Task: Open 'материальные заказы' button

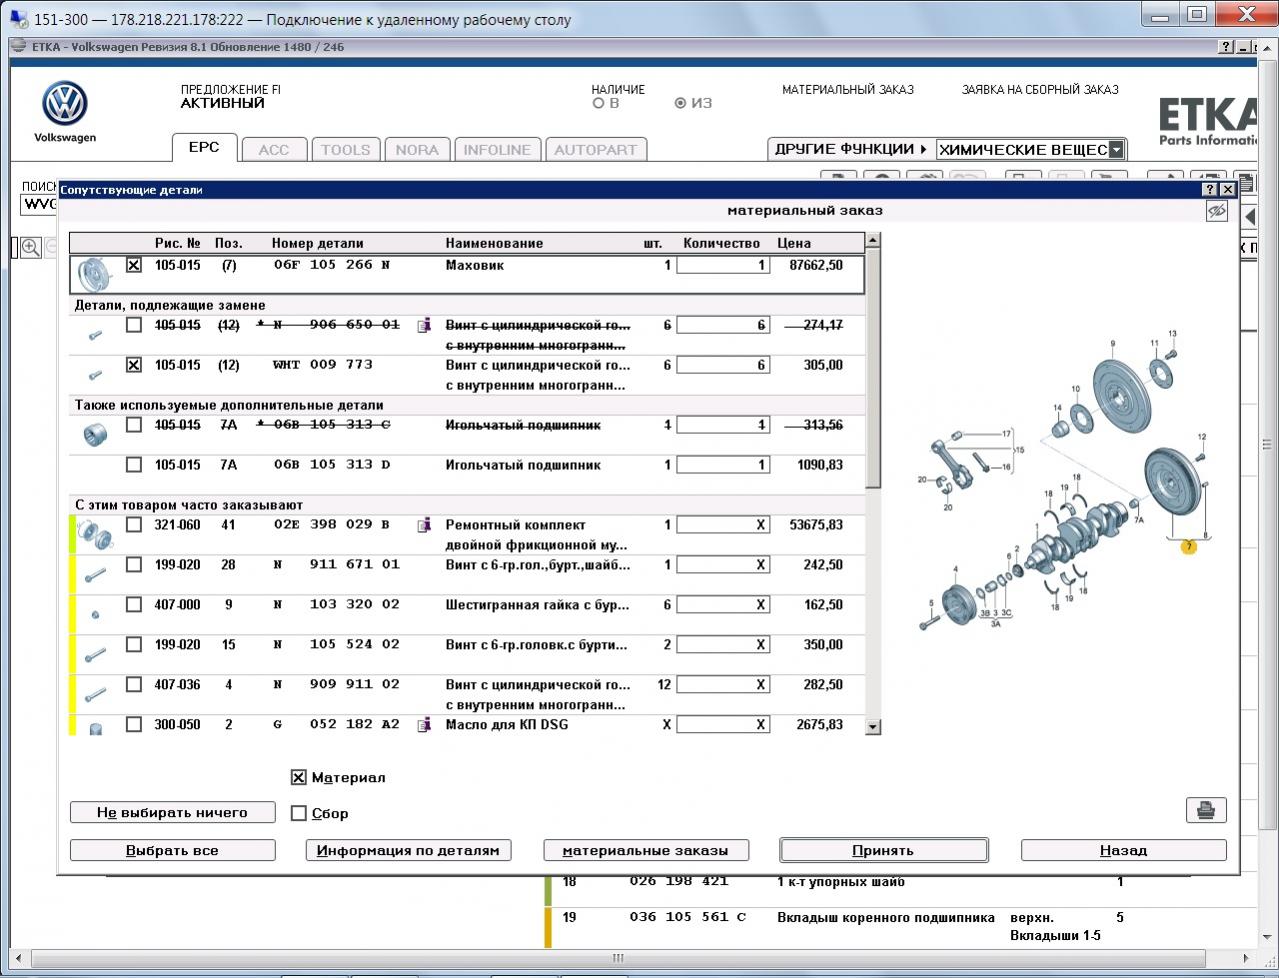Action: (645, 850)
